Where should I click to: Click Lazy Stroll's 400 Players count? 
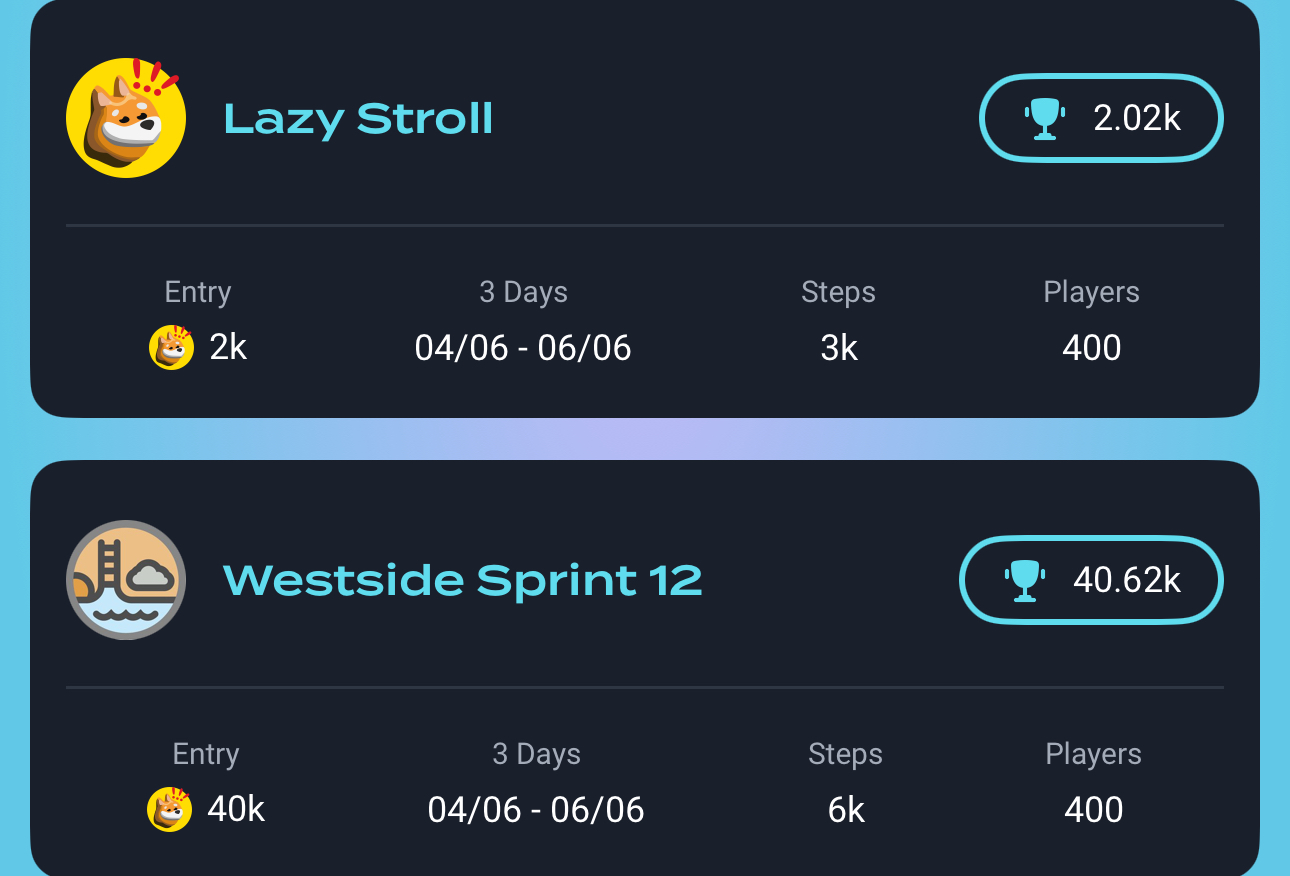(1092, 348)
